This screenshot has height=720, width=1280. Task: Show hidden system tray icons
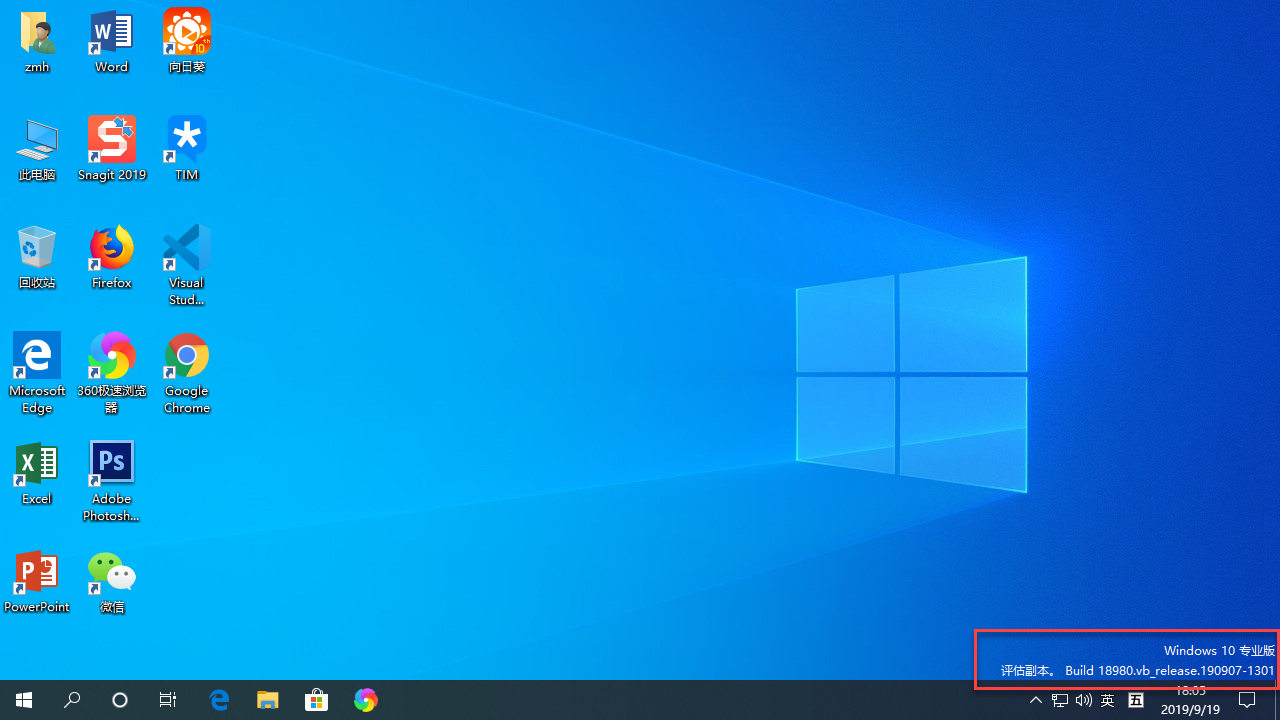click(x=1036, y=700)
